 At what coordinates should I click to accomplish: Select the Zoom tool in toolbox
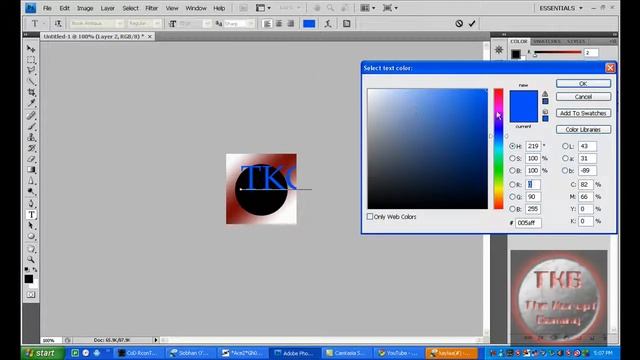(x=31, y=260)
